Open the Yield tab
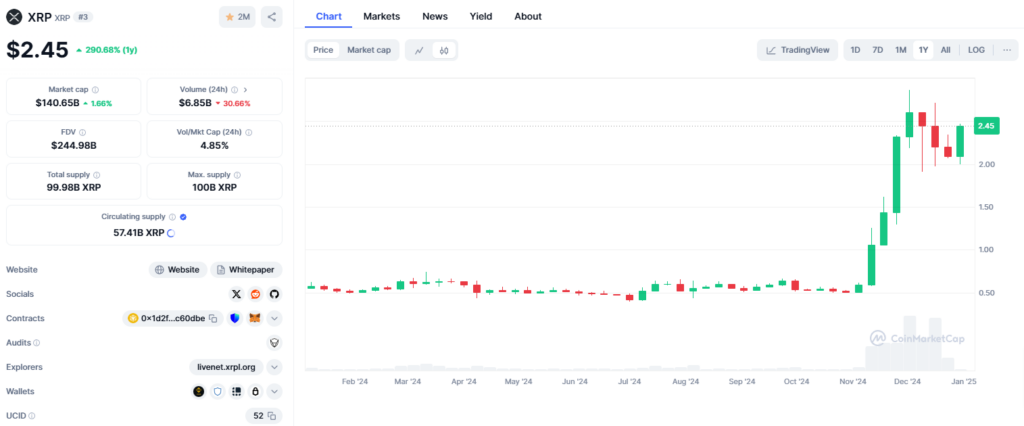This screenshot has height=426, width=1024. (x=481, y=16)
